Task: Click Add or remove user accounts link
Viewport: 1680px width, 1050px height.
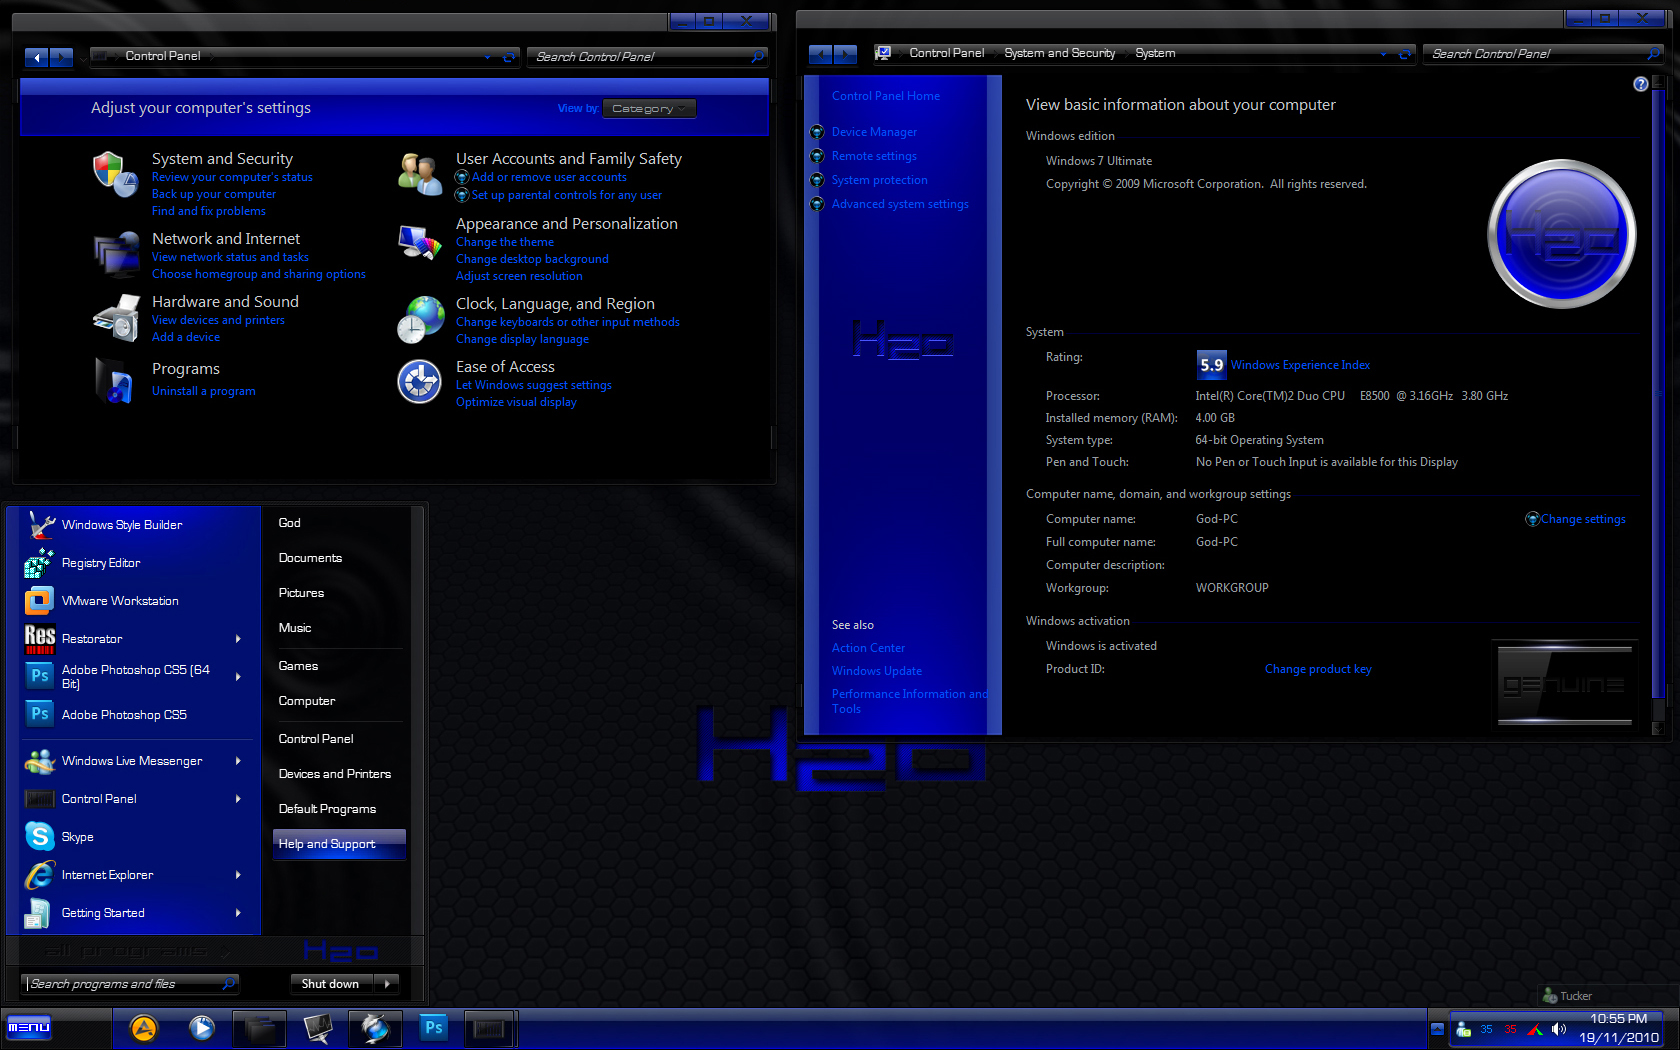Action: [549, 177]
